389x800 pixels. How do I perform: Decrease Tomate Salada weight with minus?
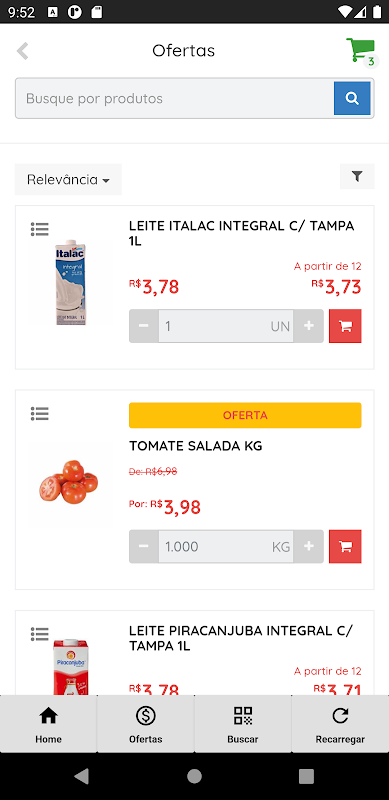tap(144, 546)
